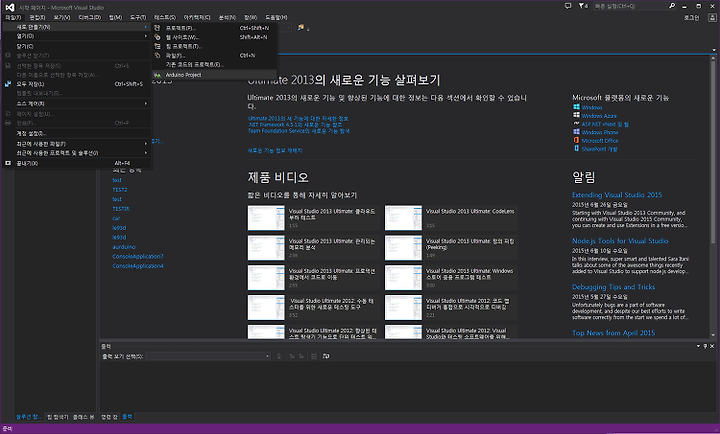Click the ASP.NET icon in platform list
Image resolution: width=720 pixels, height=434 pixels.
coord(576,124)
